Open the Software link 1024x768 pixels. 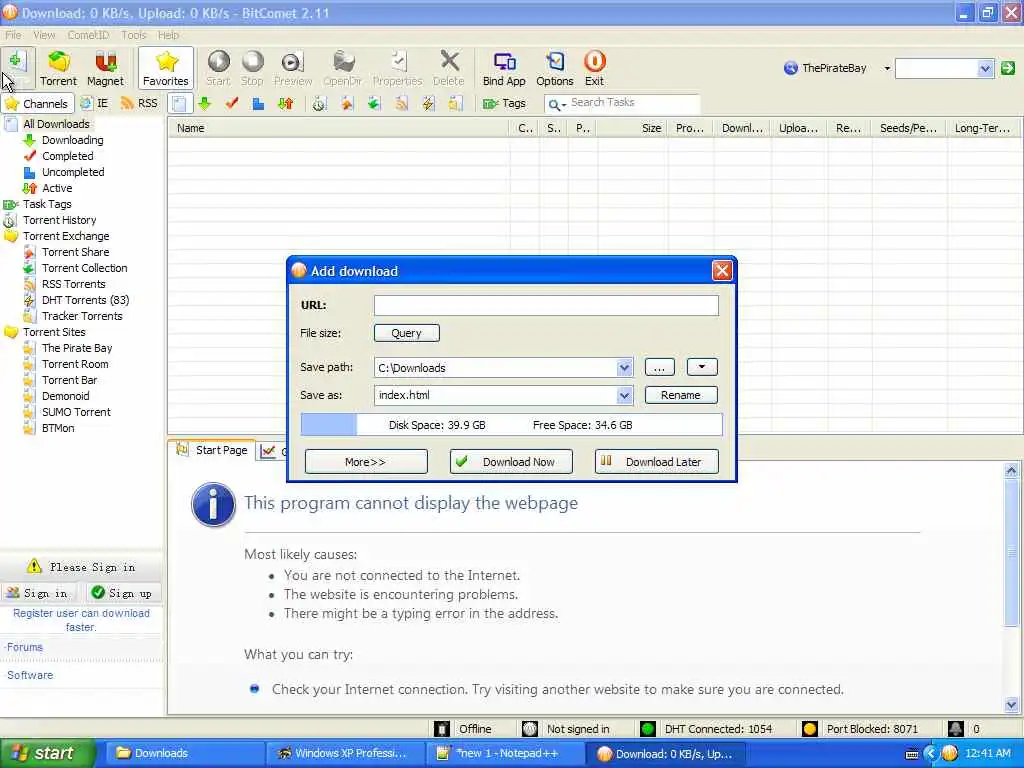pyautogui.click(x=30, y=675)
